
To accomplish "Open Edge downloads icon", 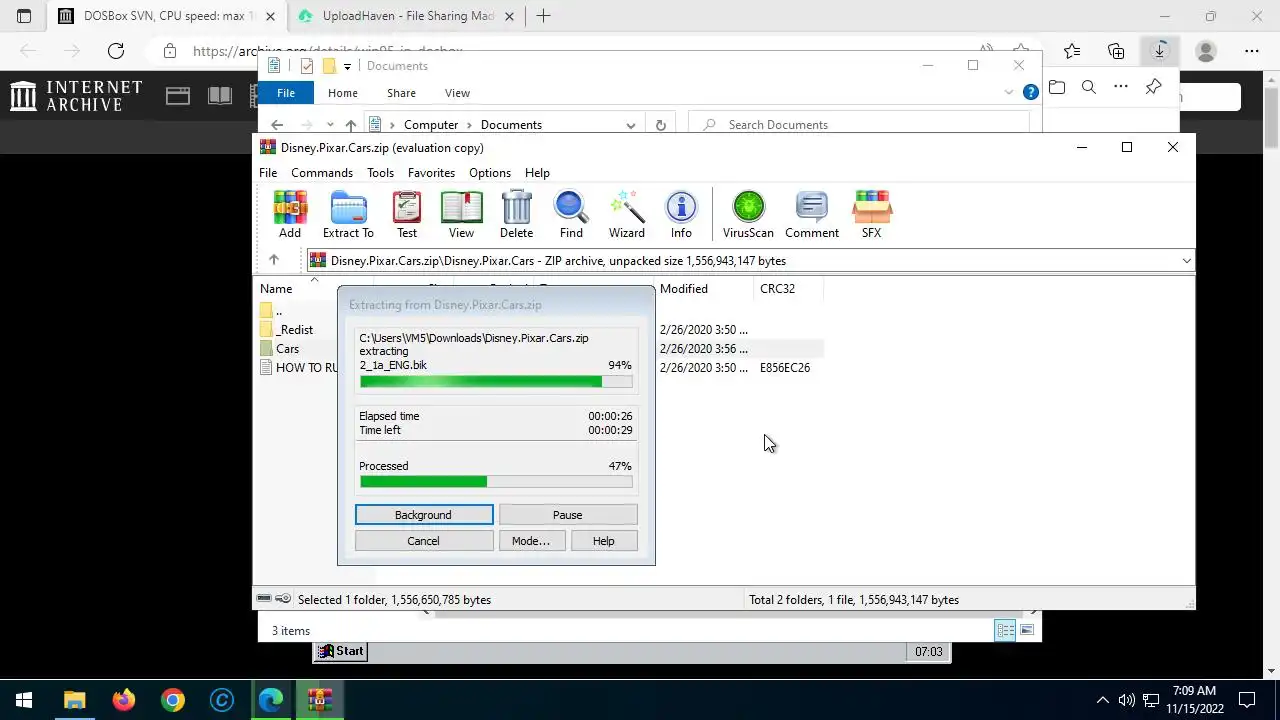I will [x=1160, y=51].
